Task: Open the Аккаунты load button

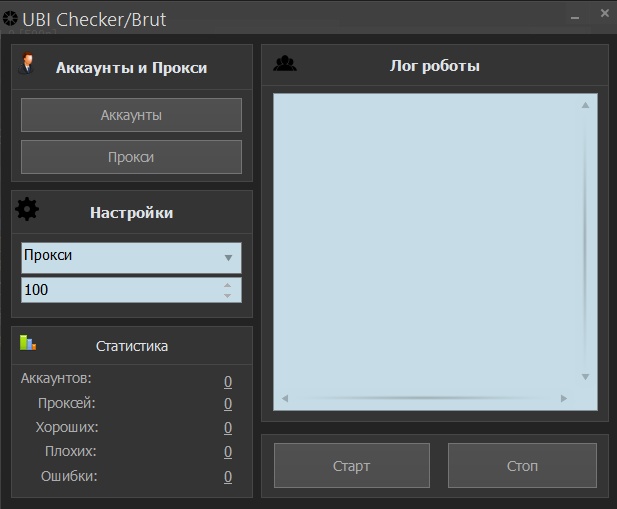Action: tap(131, 115)
